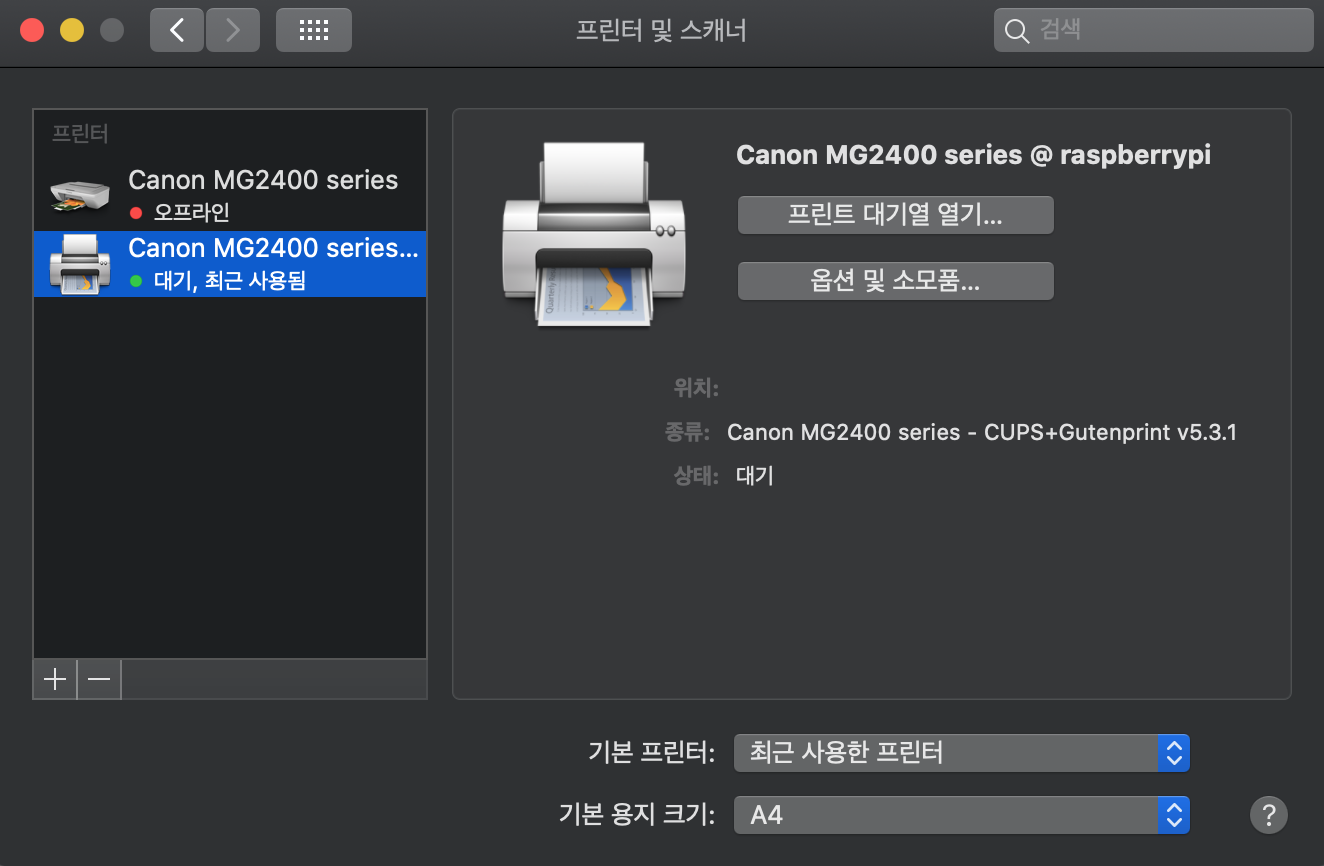Open the print queue with 프린트 대기열 열기
The height and width of the screenshot is (866, 1324).
pos(896,215)
